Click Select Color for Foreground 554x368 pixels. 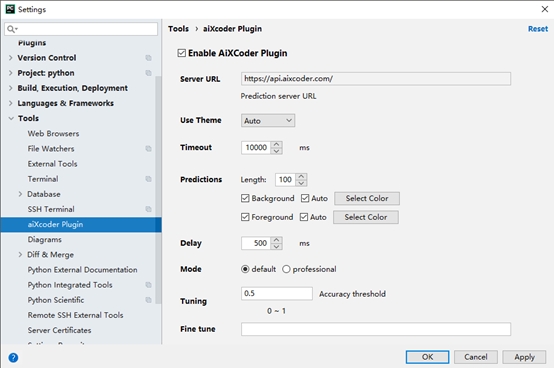366,217
